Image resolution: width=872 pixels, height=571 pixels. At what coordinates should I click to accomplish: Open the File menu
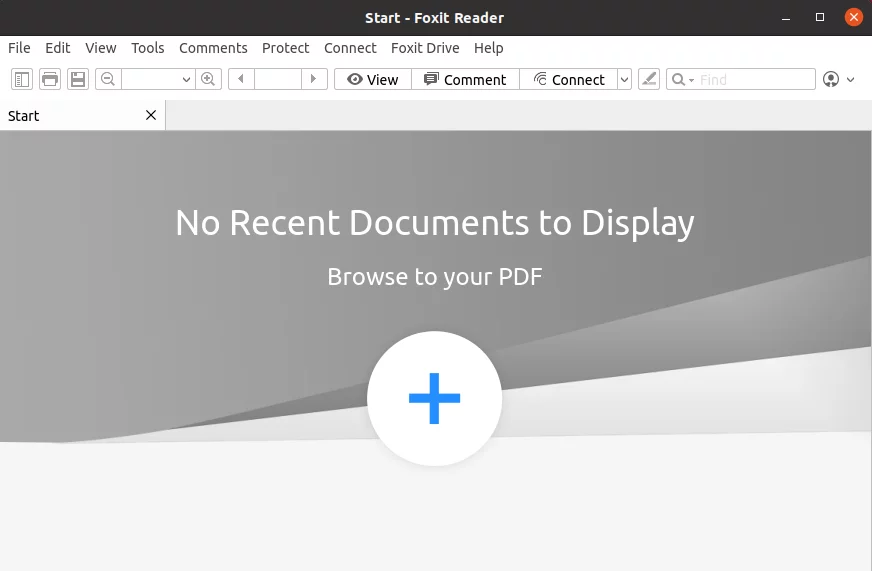(x=19, y=48)
